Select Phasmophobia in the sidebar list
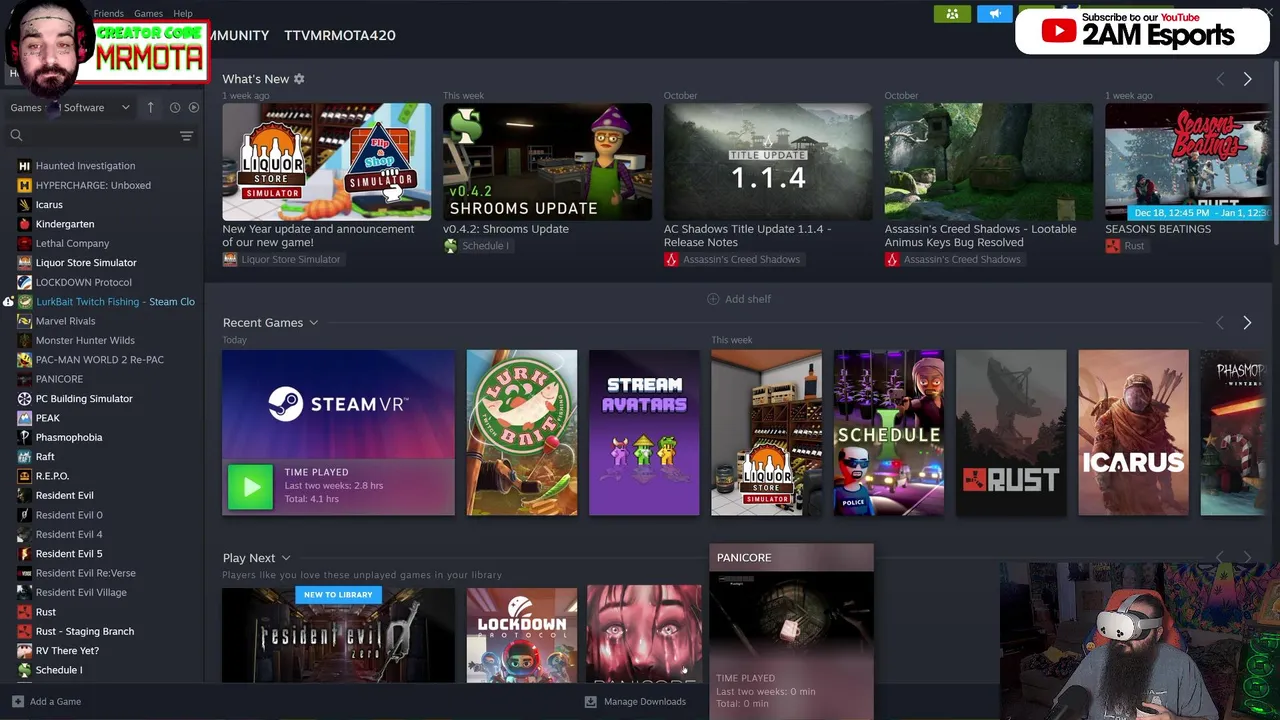This screenshot has height=720, width=1280. pos(68,437)
